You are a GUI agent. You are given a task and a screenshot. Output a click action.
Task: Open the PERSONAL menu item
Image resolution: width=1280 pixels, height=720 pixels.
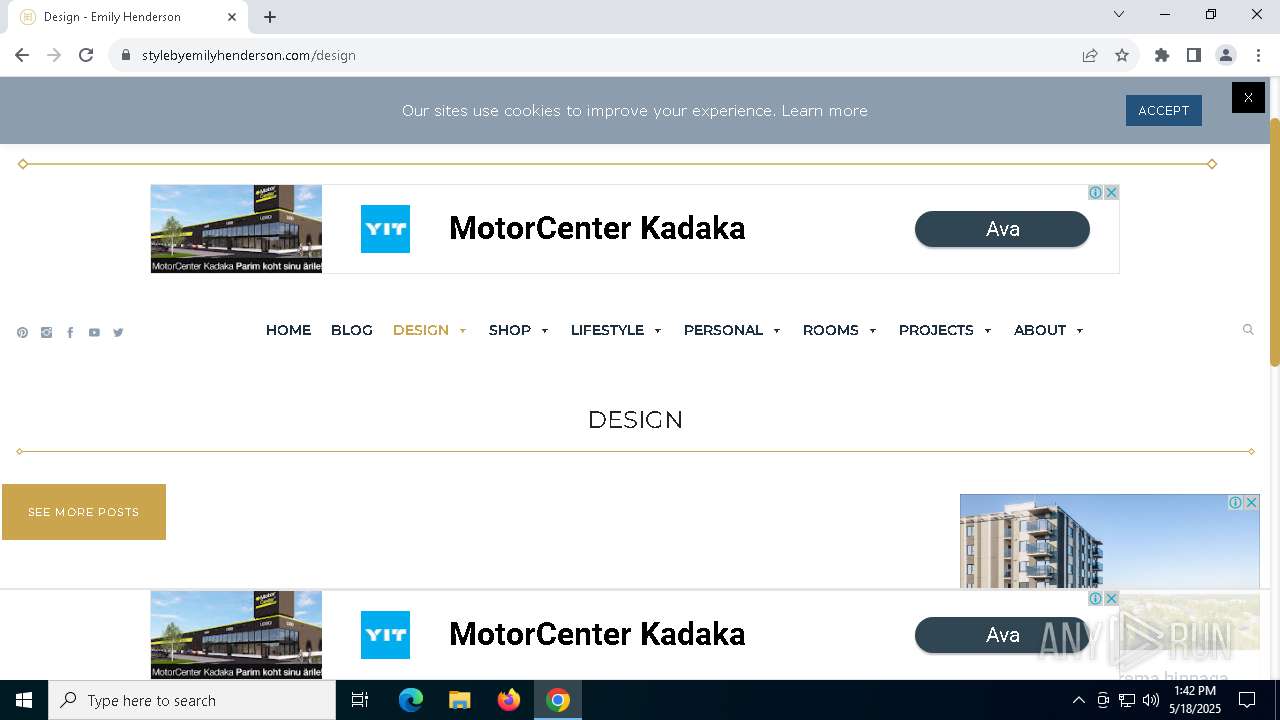pos(723,330)
